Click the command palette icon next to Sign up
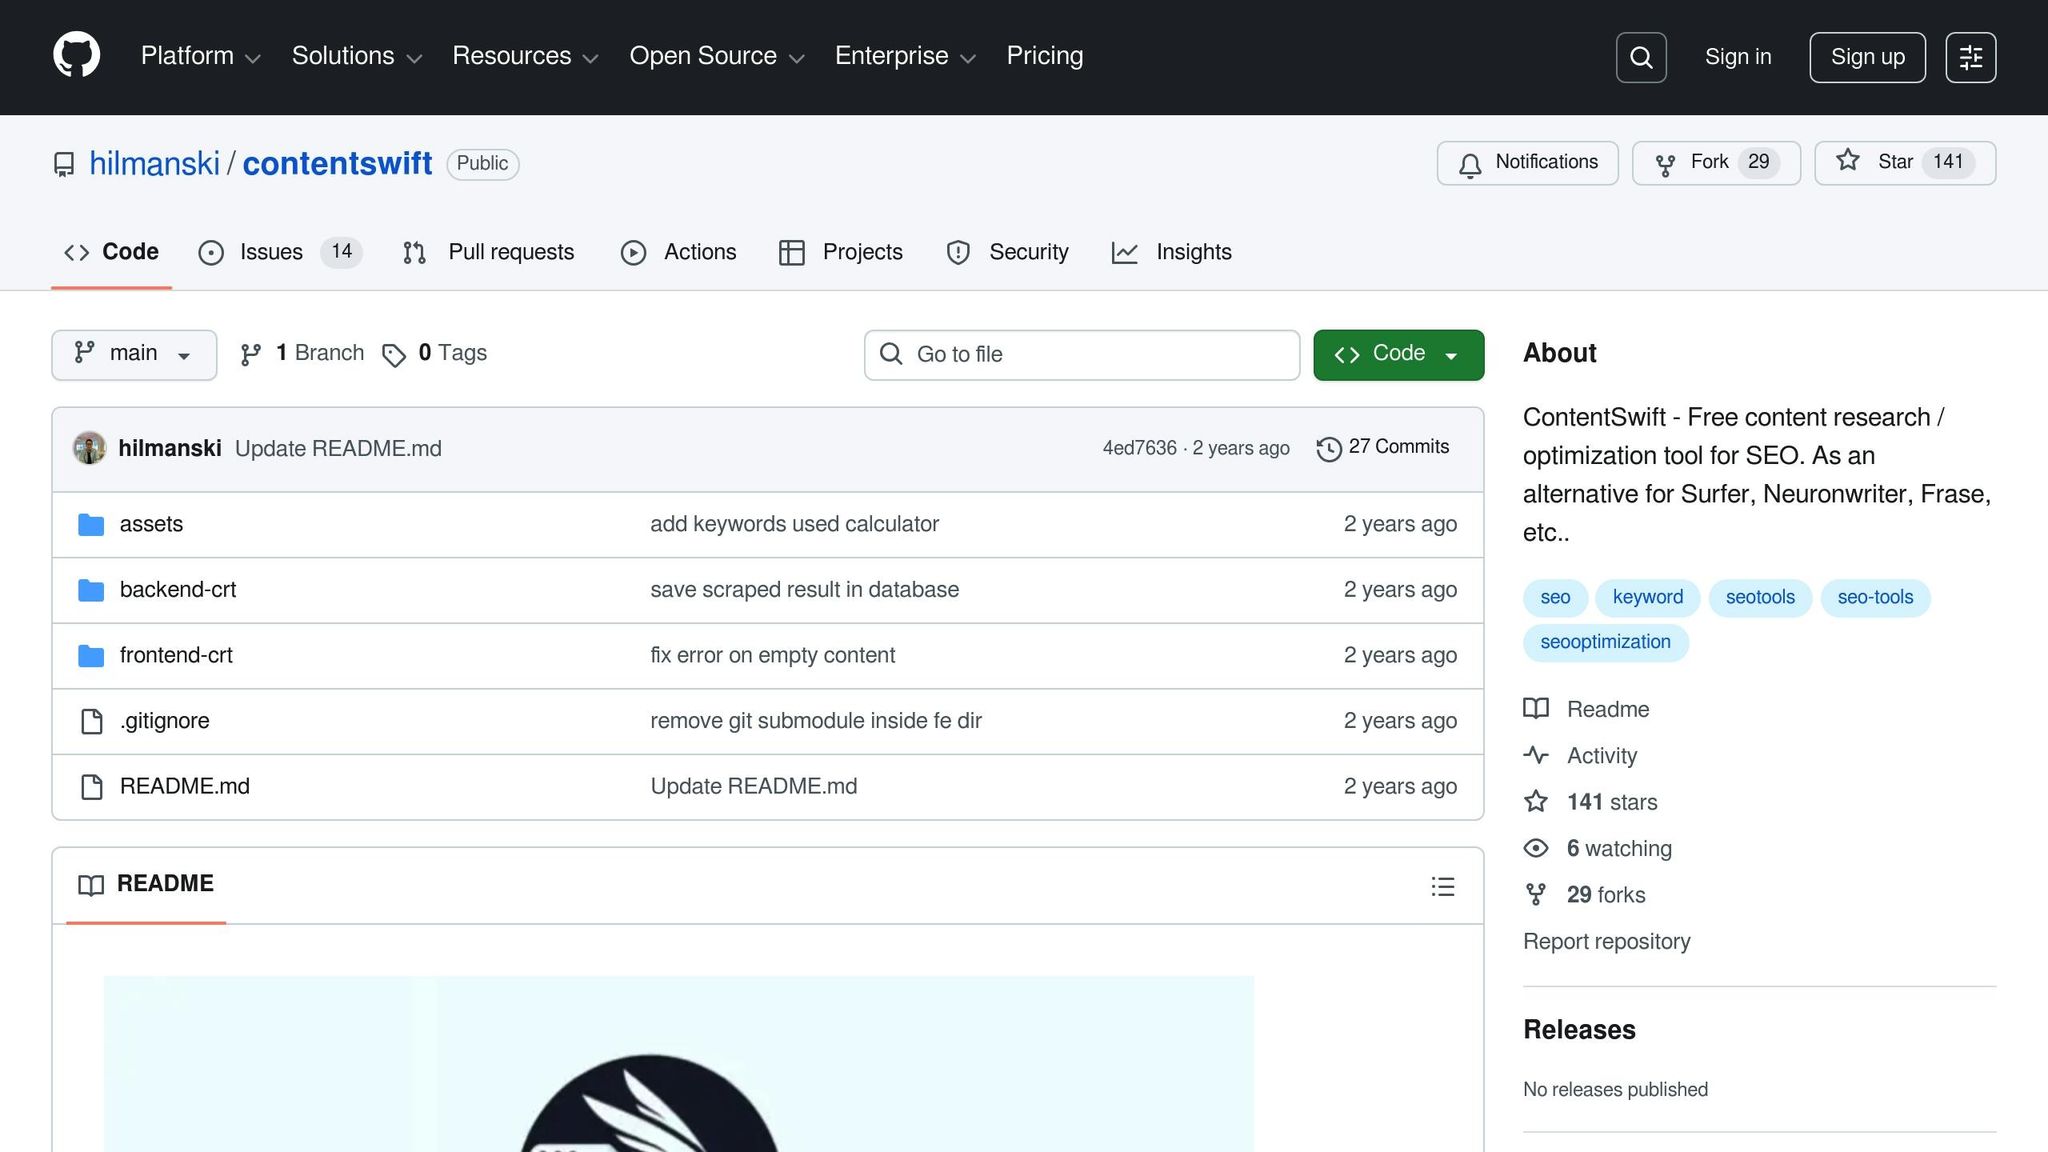 (1970, 57)
